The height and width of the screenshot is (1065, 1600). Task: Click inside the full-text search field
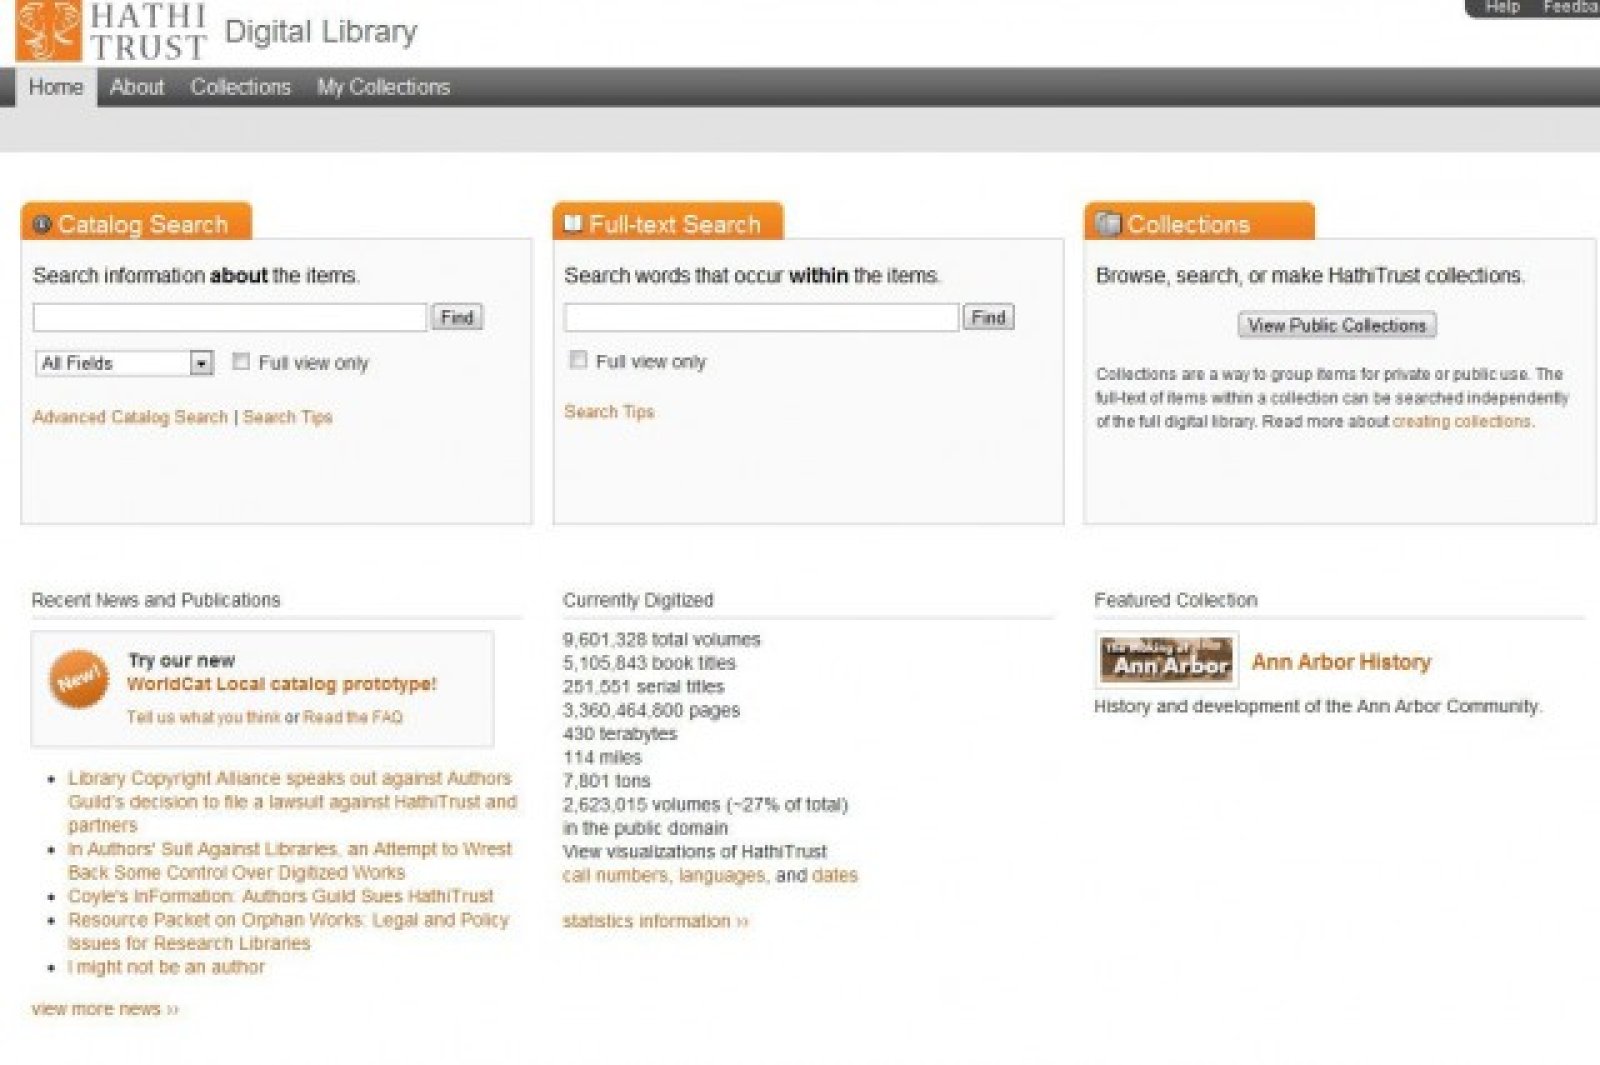tap(760, 318)
